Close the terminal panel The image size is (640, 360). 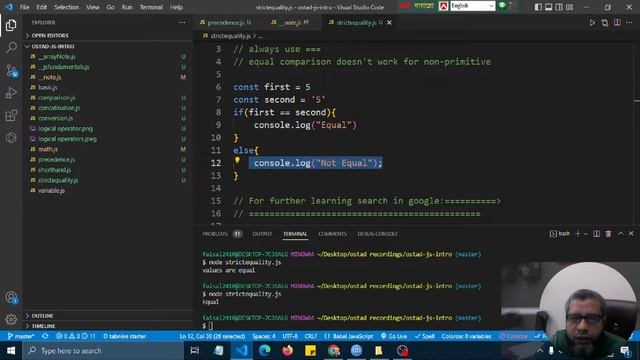click(631, 233)
